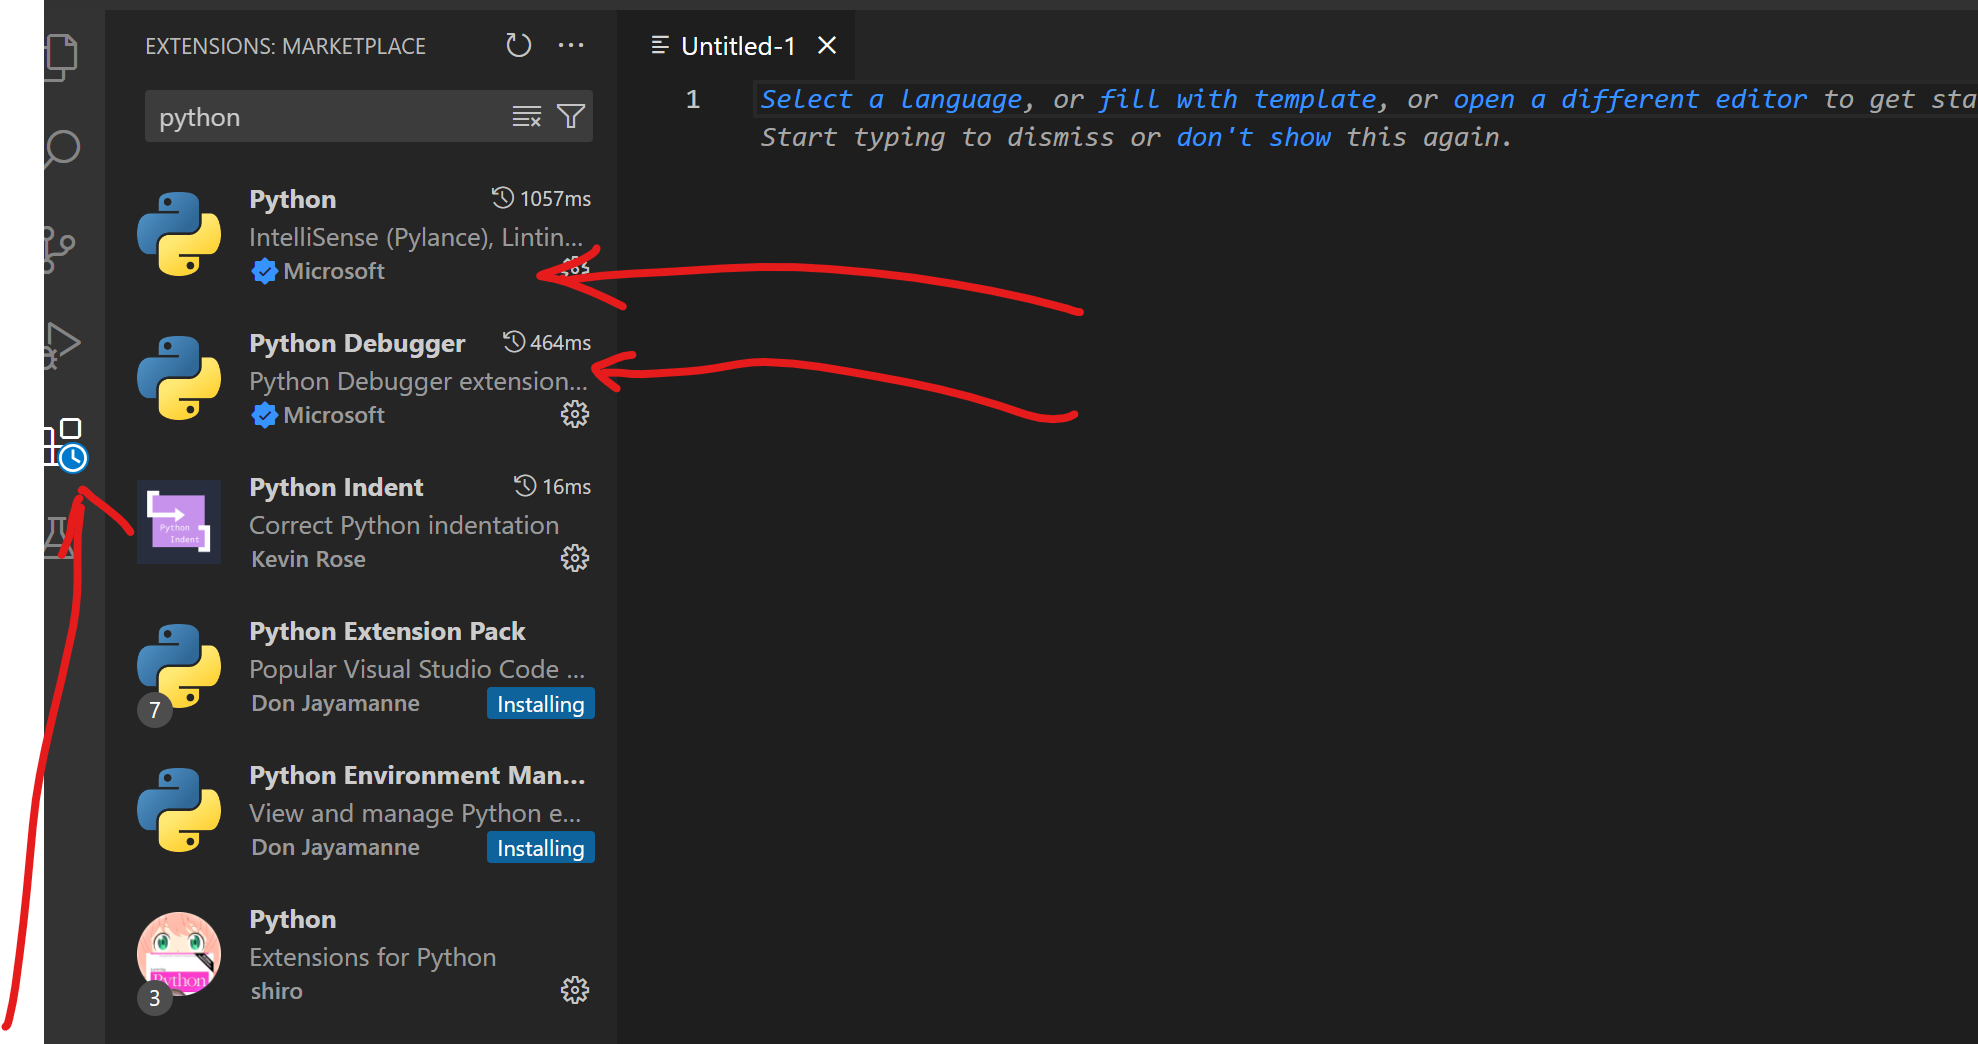1978x1044 pixels.
Task: Click the 1057ms activation time of Python
Action: [555, 199]
